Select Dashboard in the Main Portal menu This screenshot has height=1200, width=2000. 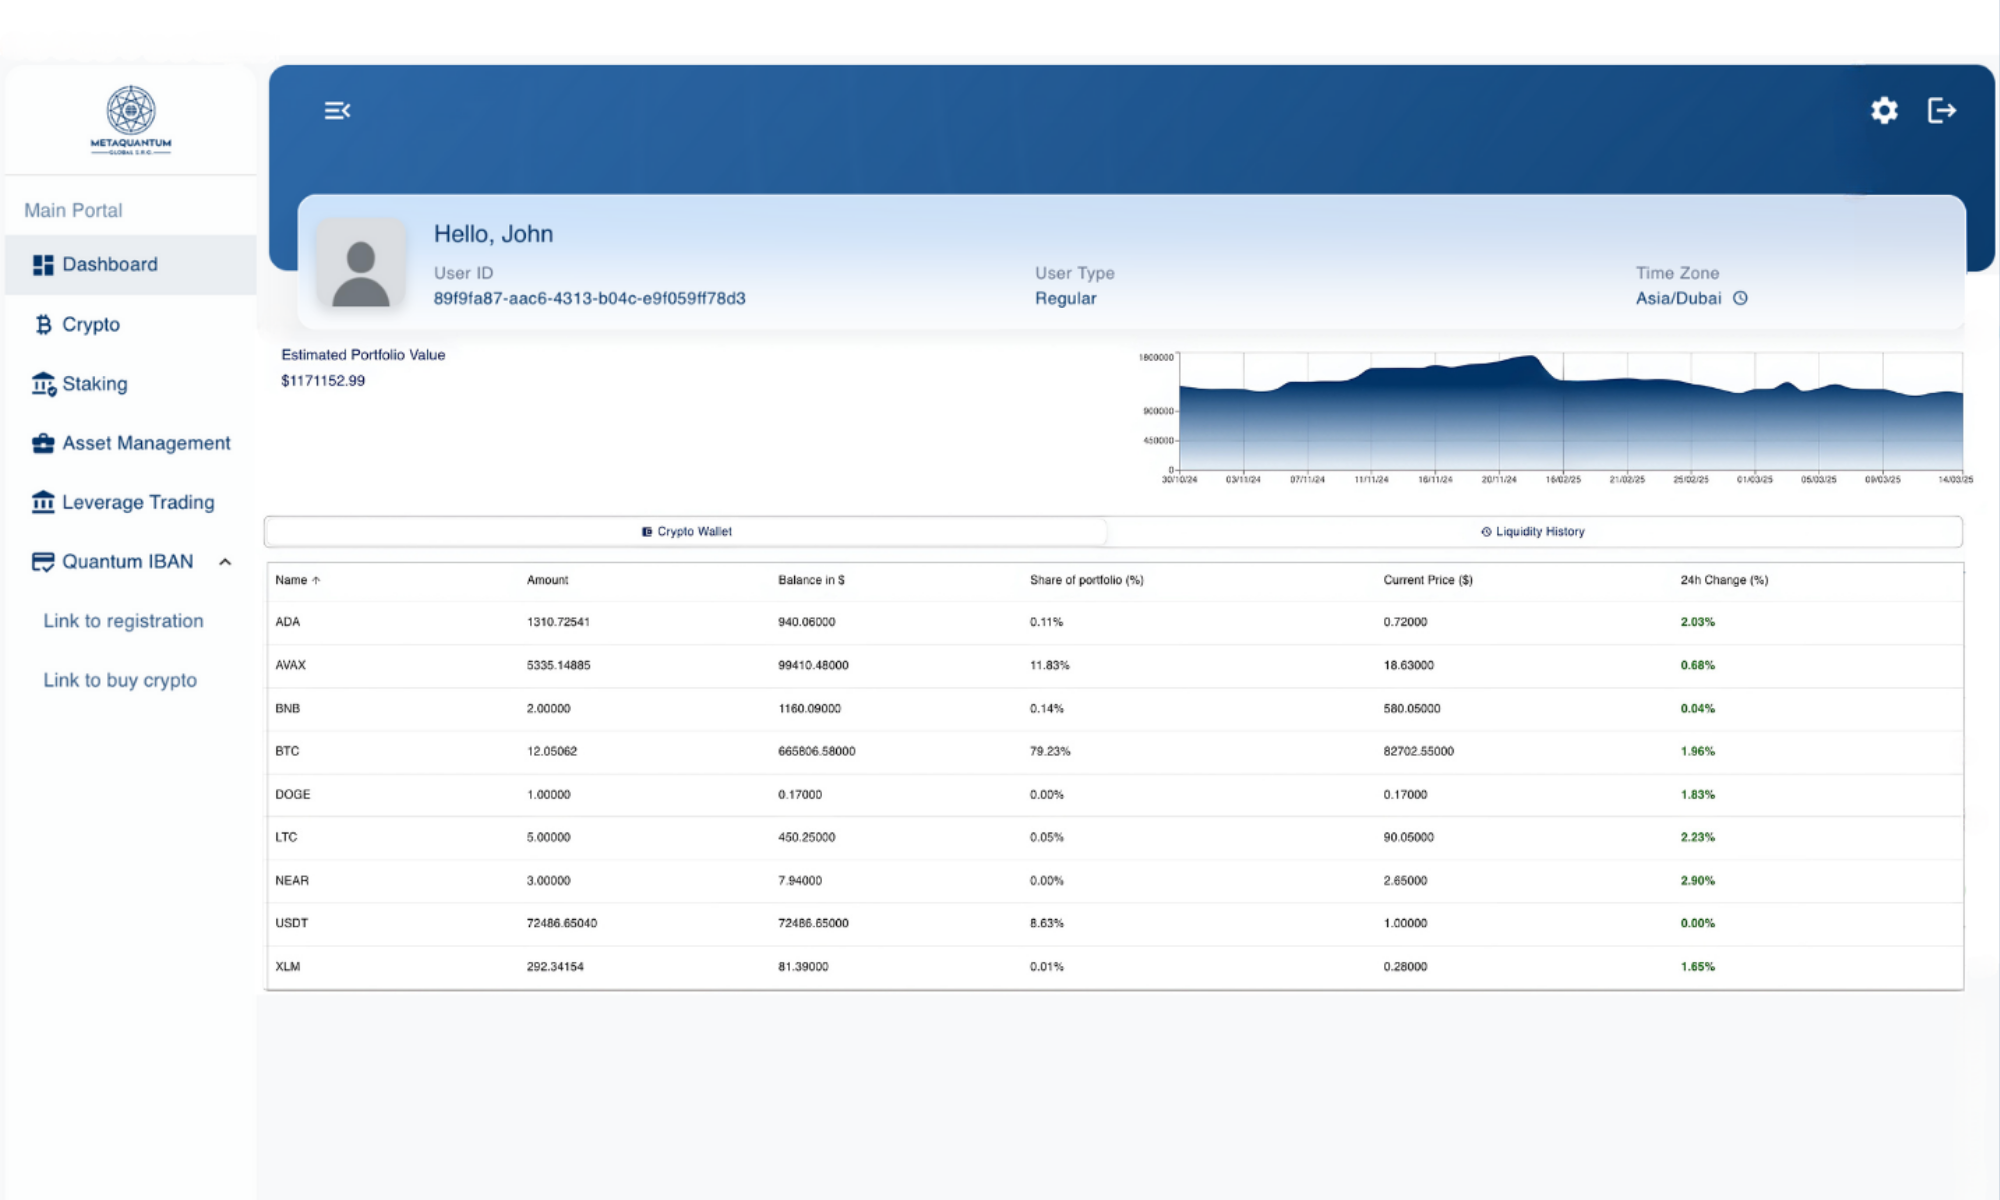[109, 265]
